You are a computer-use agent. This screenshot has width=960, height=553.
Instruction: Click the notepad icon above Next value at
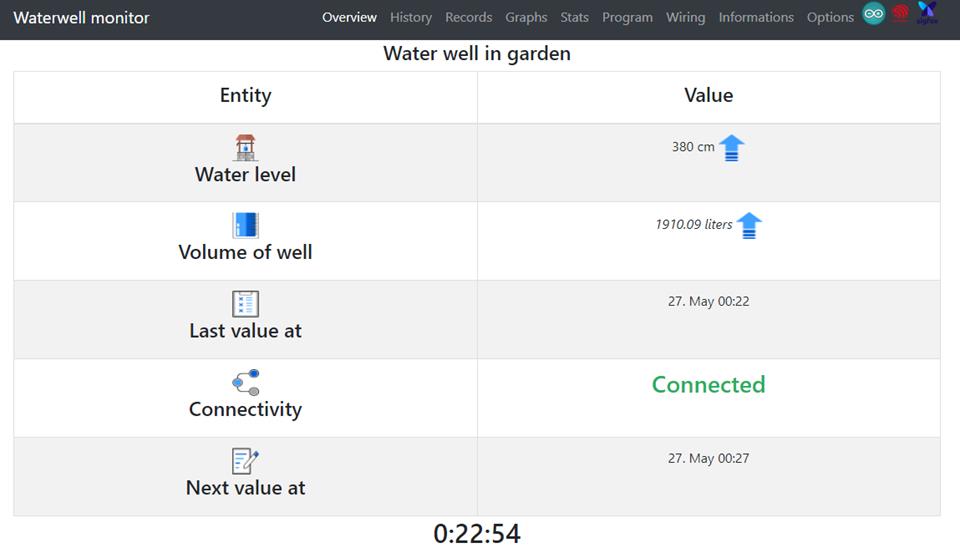pyautogui.click(x=245, y=461)
